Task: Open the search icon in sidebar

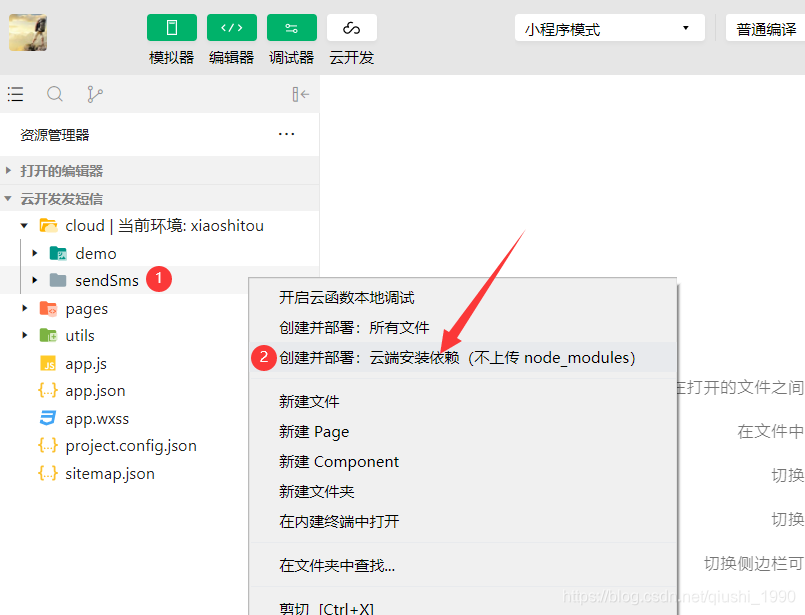Action: point(55,94)
